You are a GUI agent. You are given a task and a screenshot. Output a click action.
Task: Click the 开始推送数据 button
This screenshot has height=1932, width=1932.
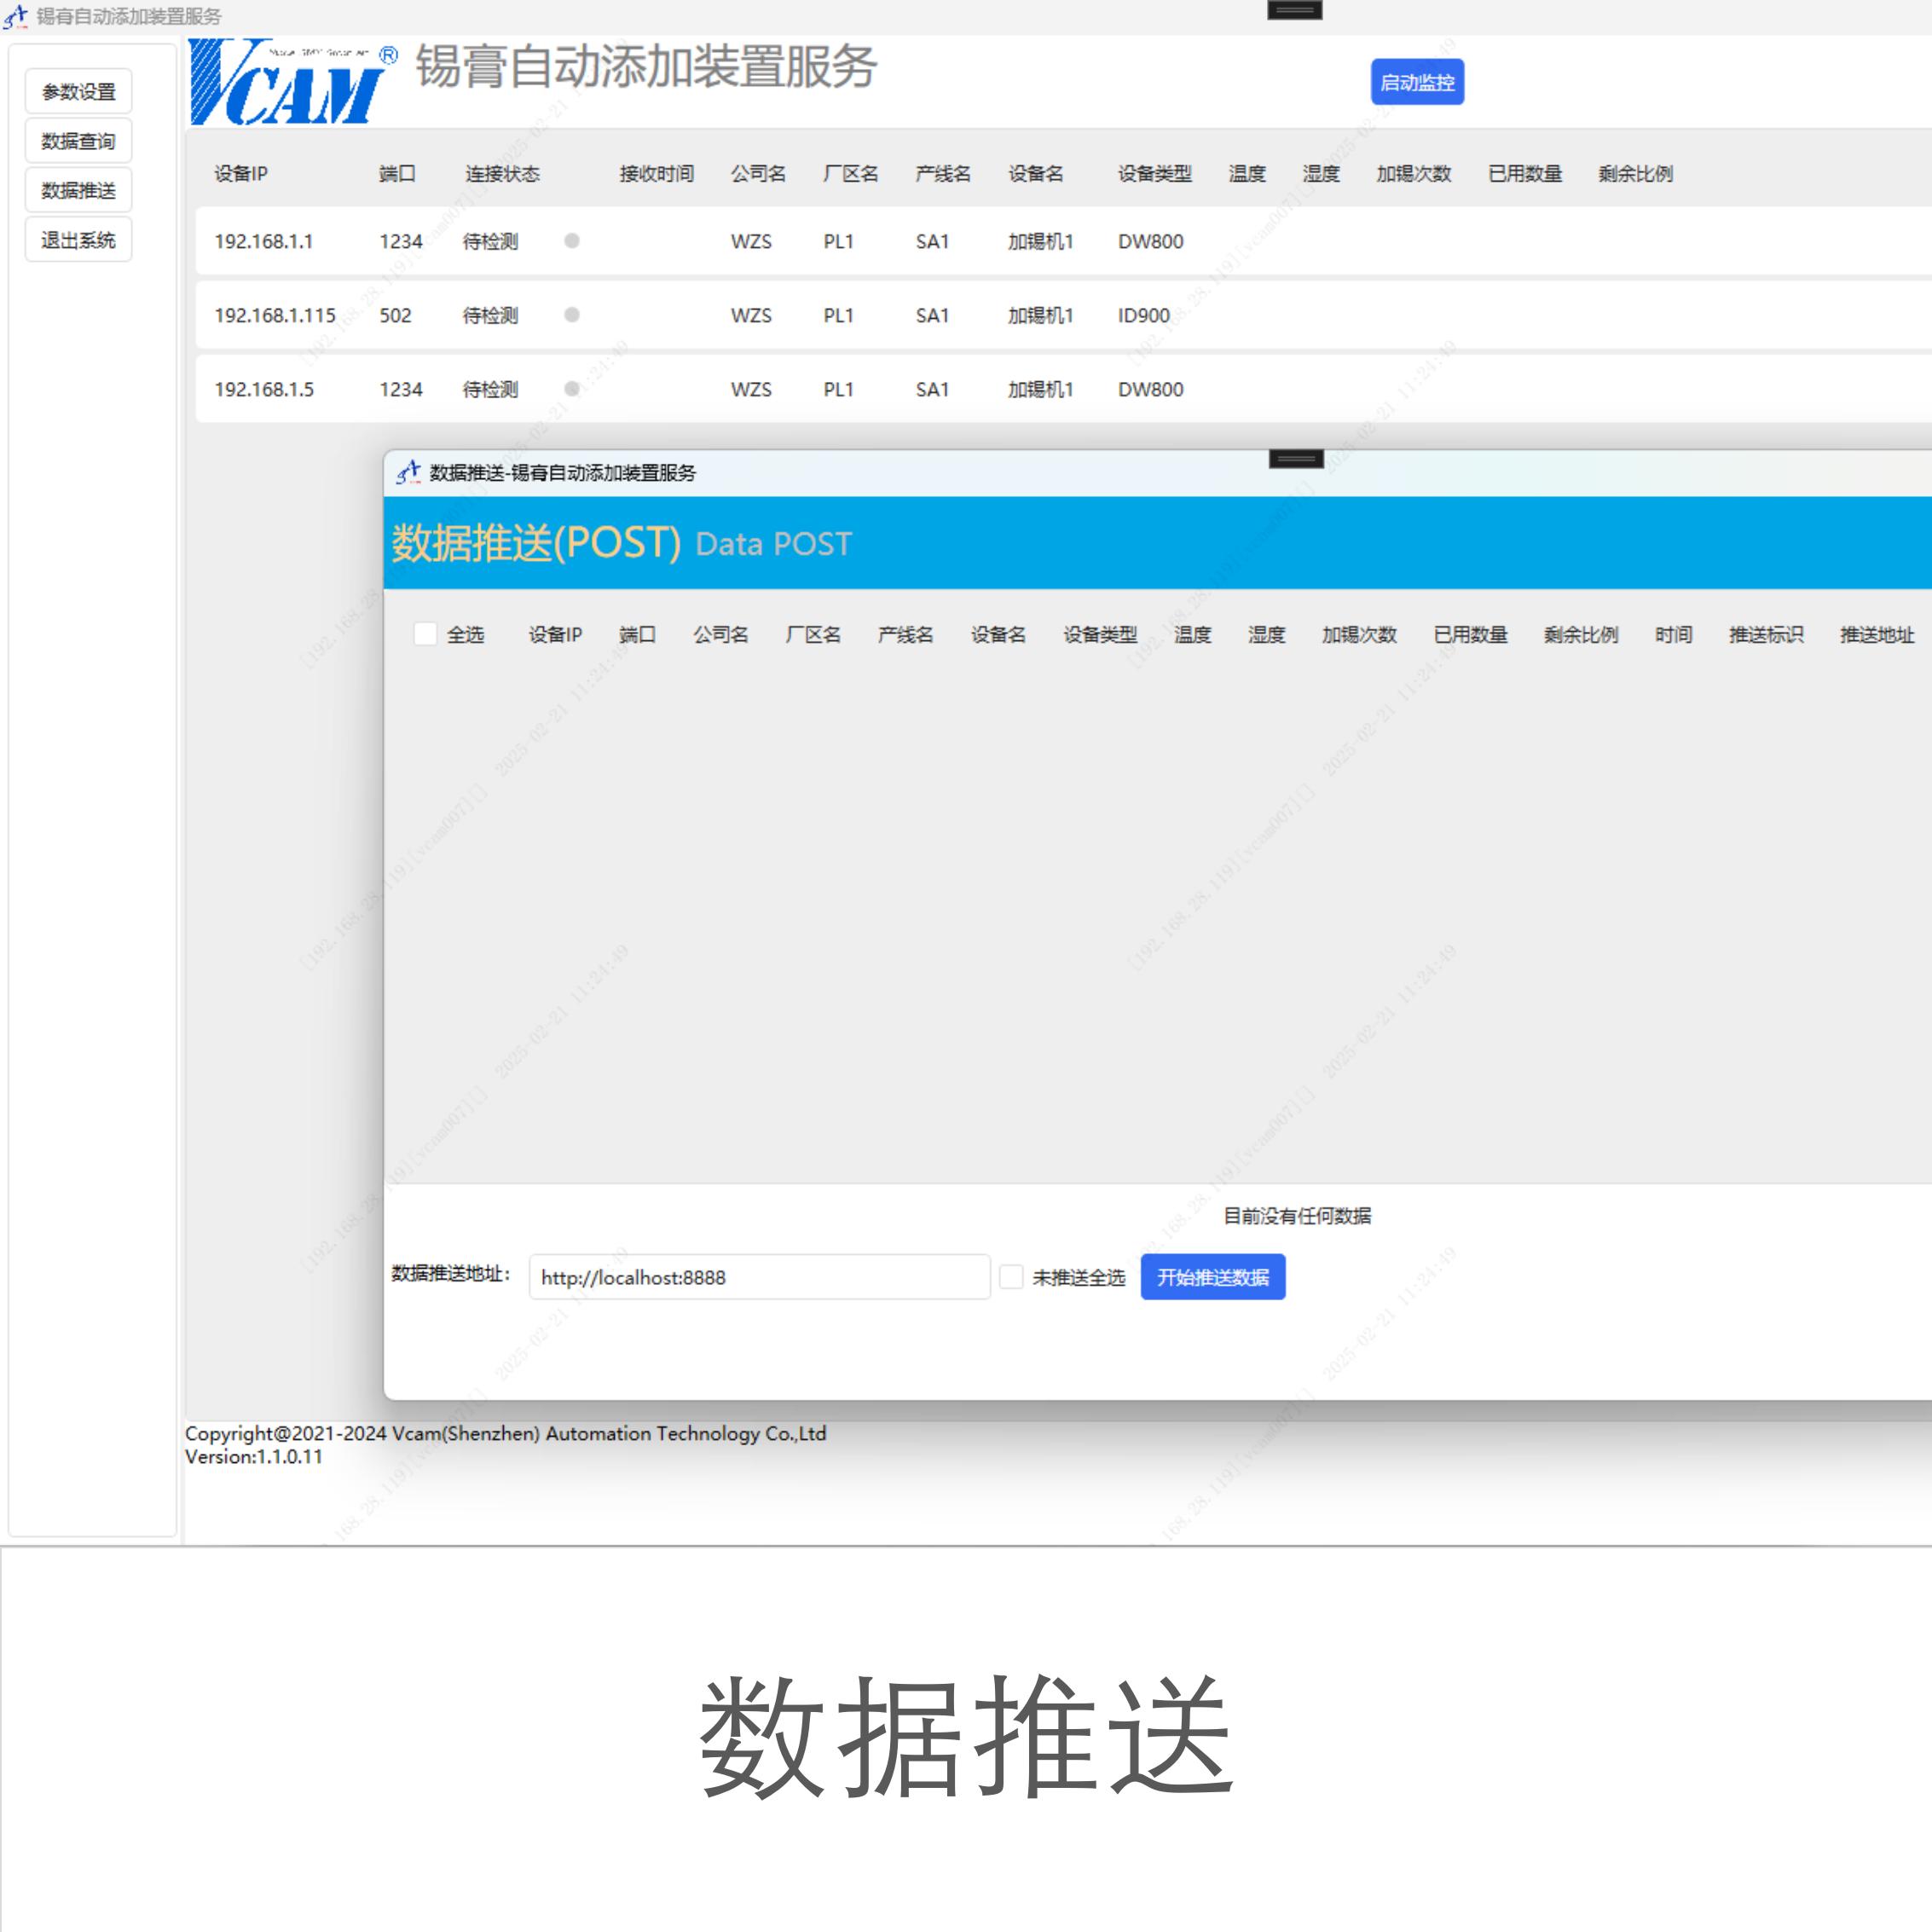[1212, 1277]
